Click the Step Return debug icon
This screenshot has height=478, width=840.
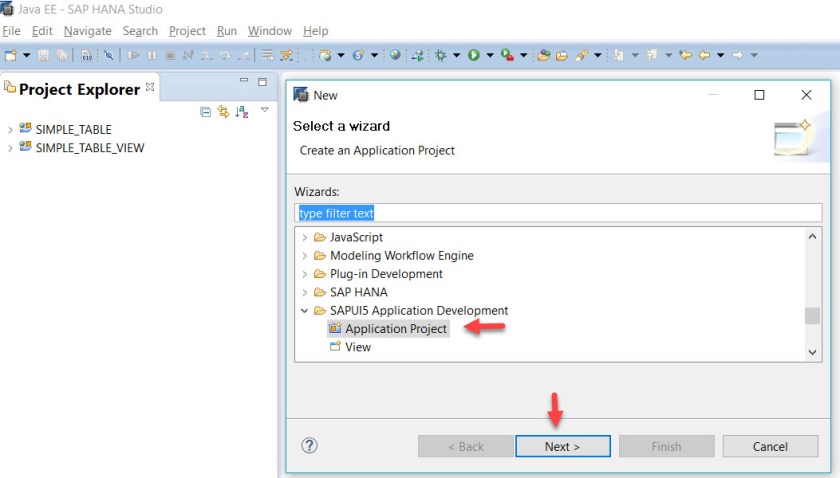pos(244,55)
